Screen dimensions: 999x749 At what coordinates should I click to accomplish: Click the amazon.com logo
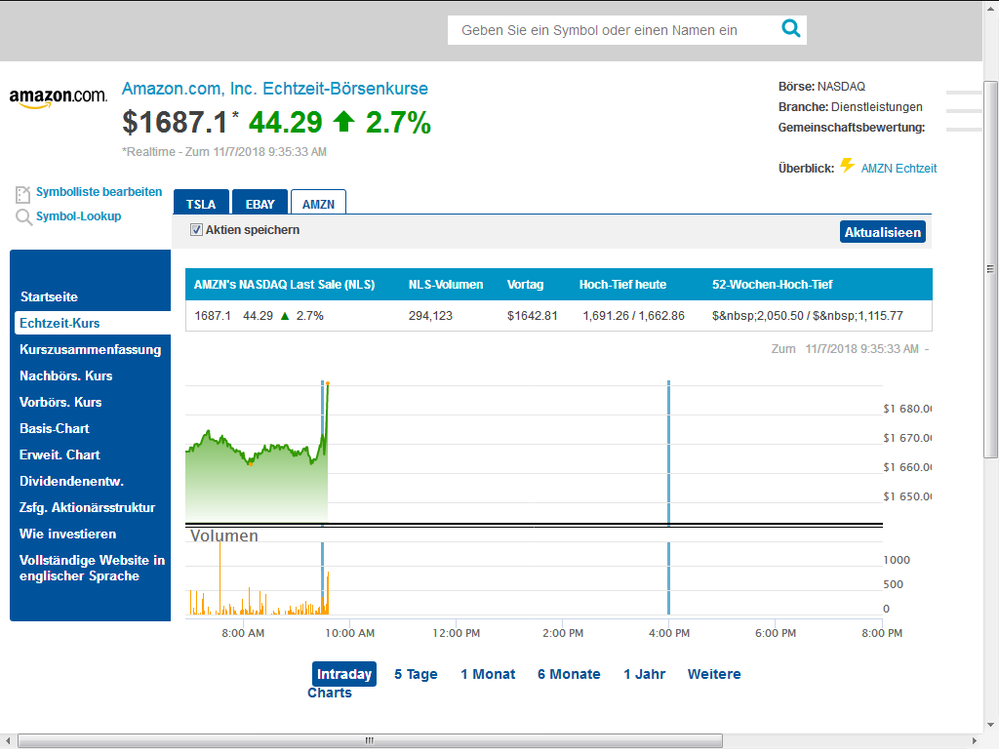58,95
